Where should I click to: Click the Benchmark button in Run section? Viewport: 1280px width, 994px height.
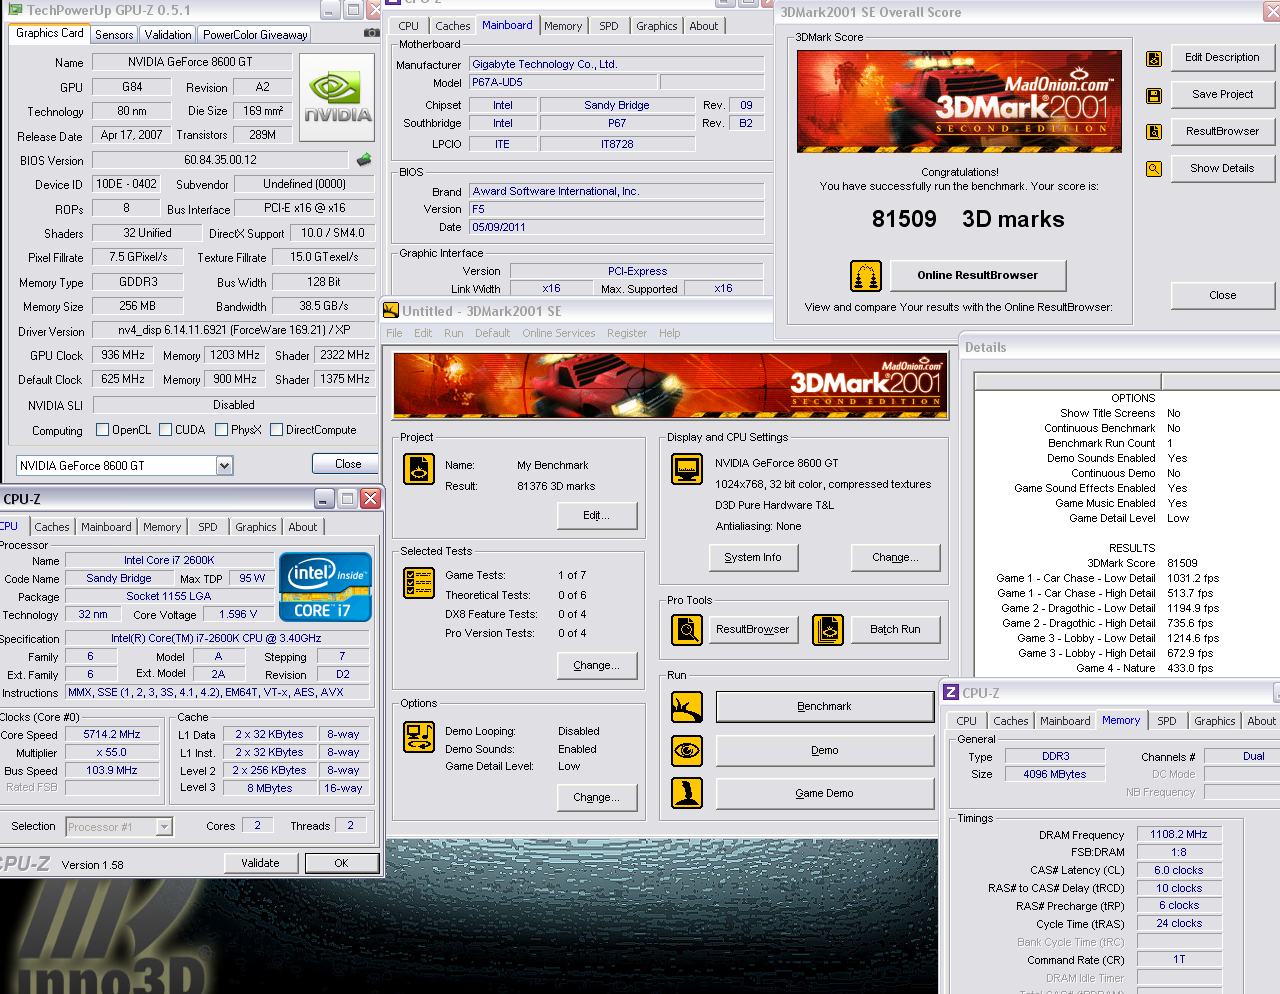pyautogui.click(x=824, y=707)
